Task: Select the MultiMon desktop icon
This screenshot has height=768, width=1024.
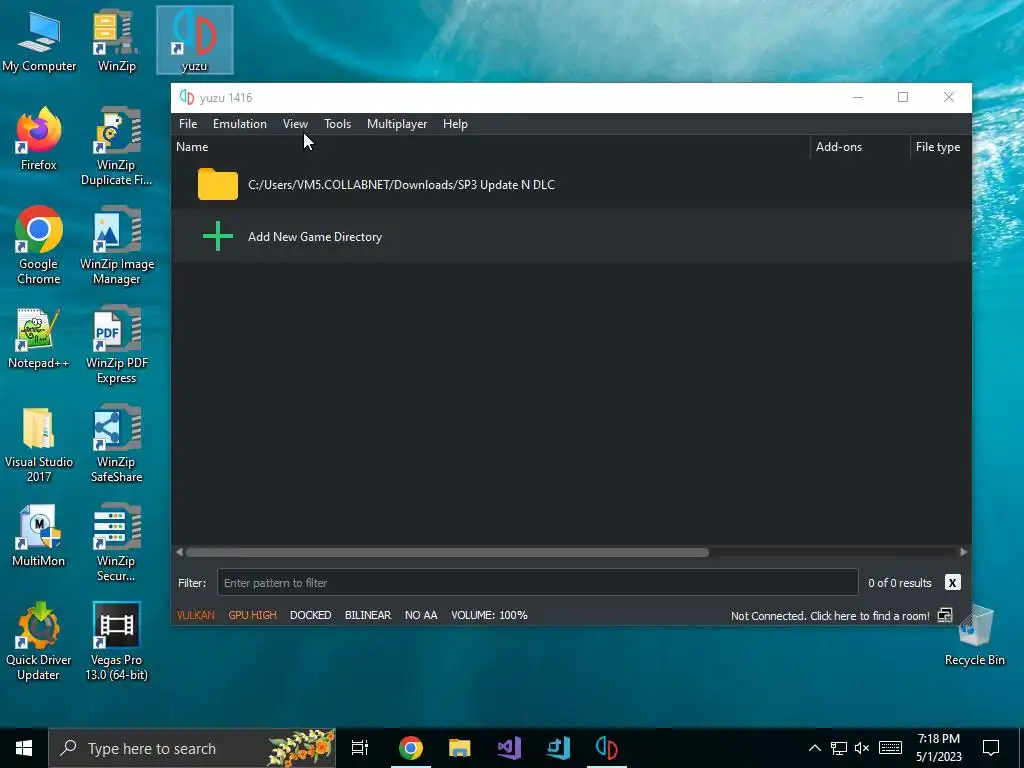Action: click(x=39, y=536)
